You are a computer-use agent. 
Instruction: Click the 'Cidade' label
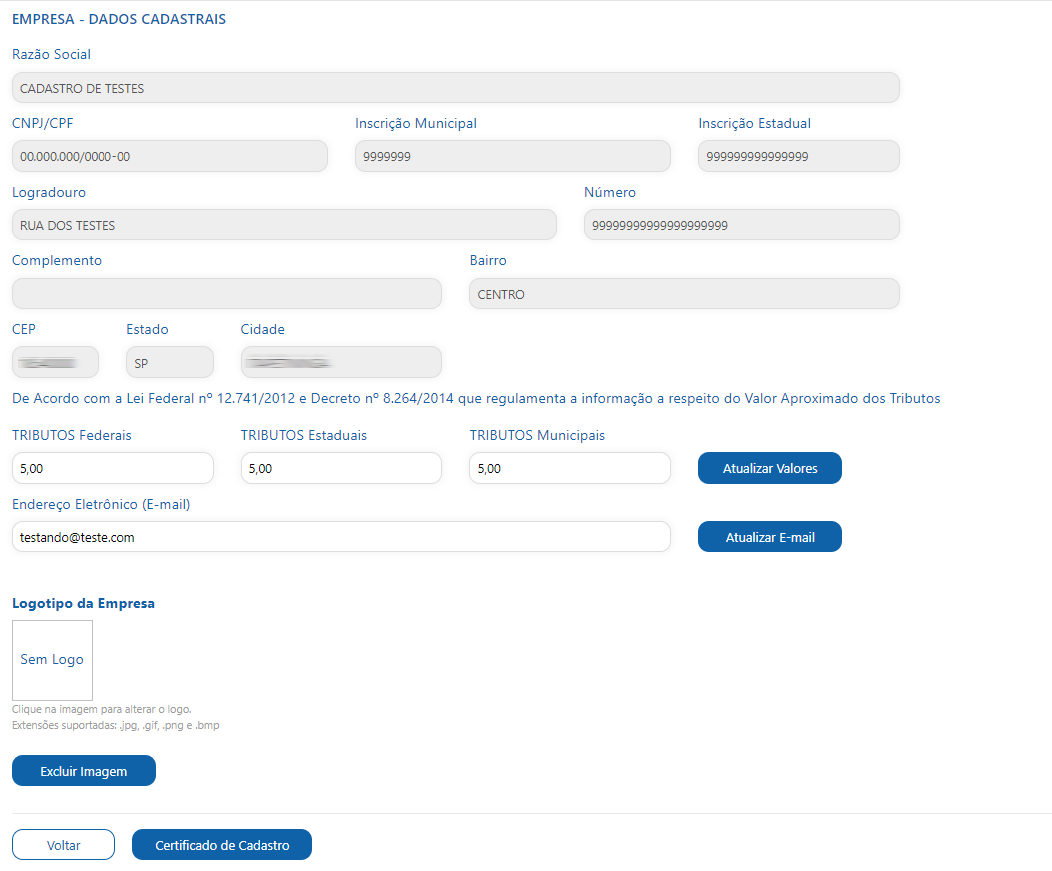[262, 329]
